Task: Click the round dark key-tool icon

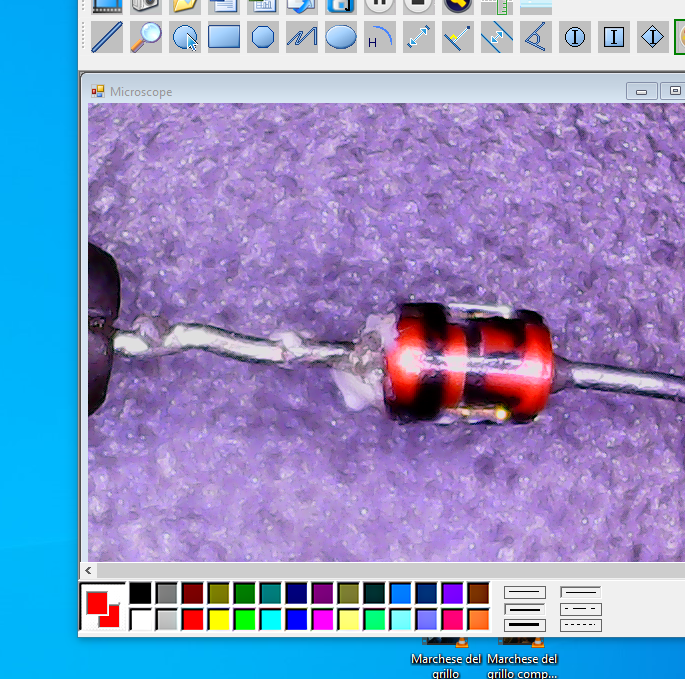Action: point(458,6)
